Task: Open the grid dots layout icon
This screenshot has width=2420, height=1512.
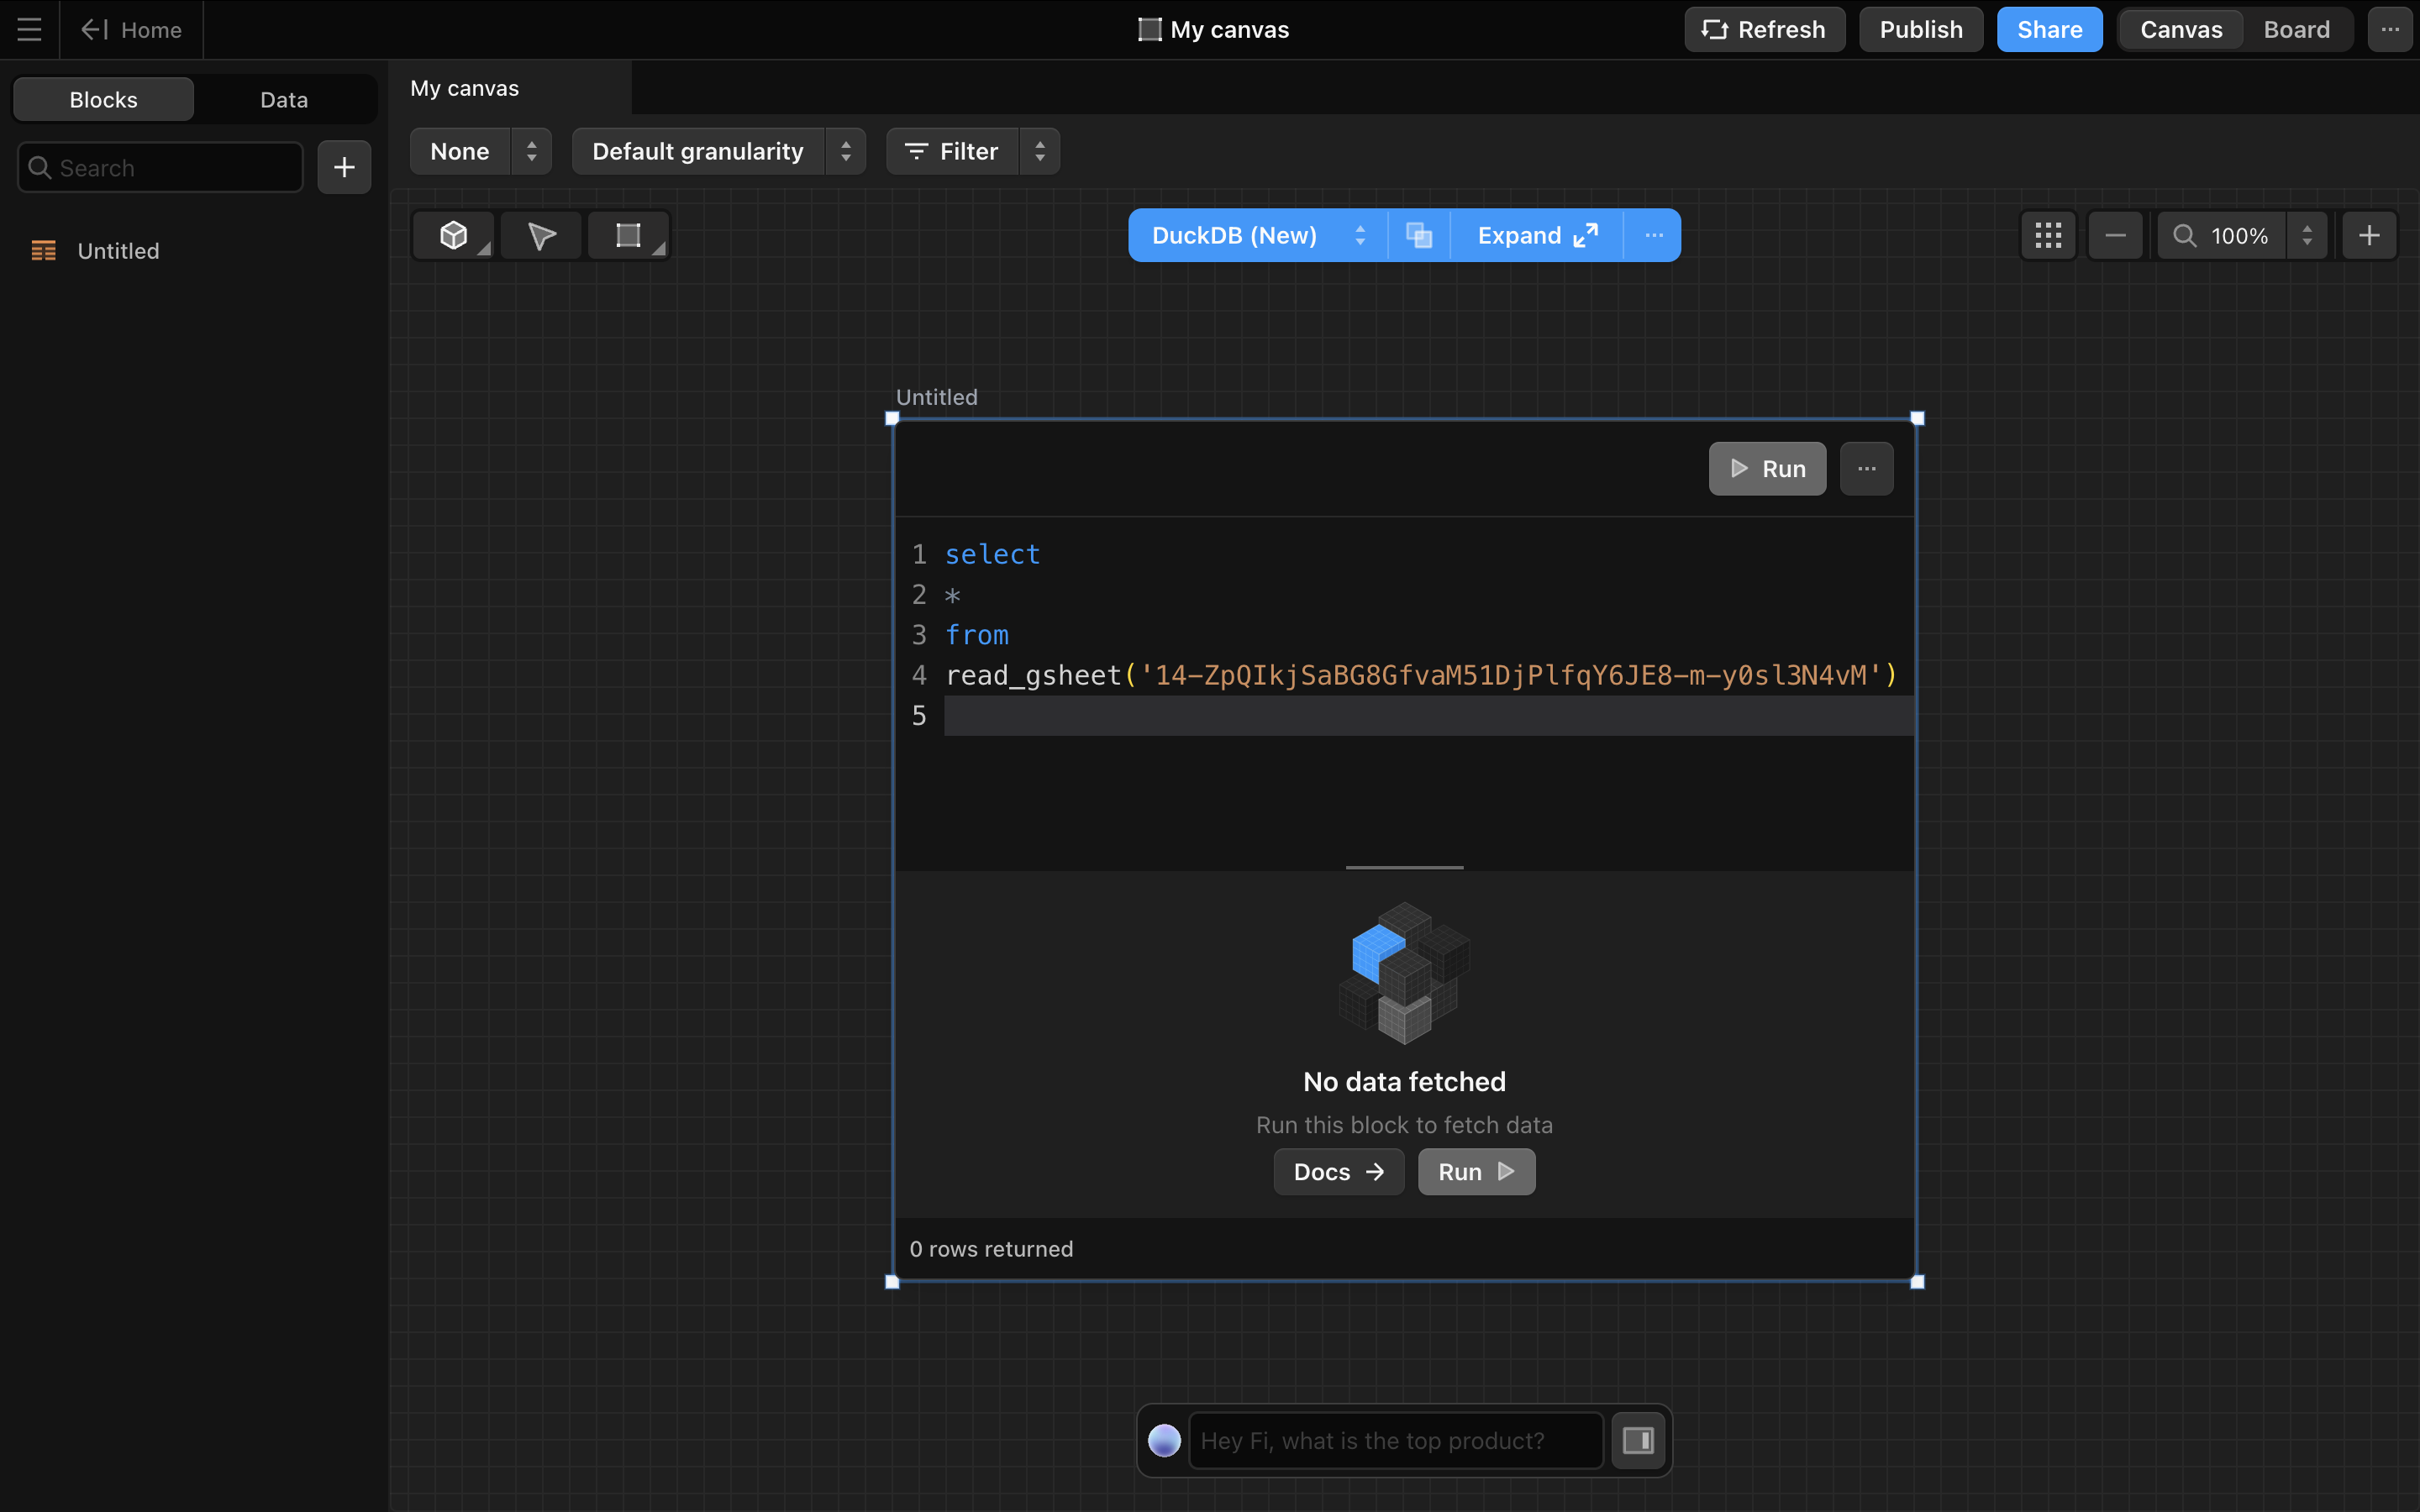Action: (2047, 235)
